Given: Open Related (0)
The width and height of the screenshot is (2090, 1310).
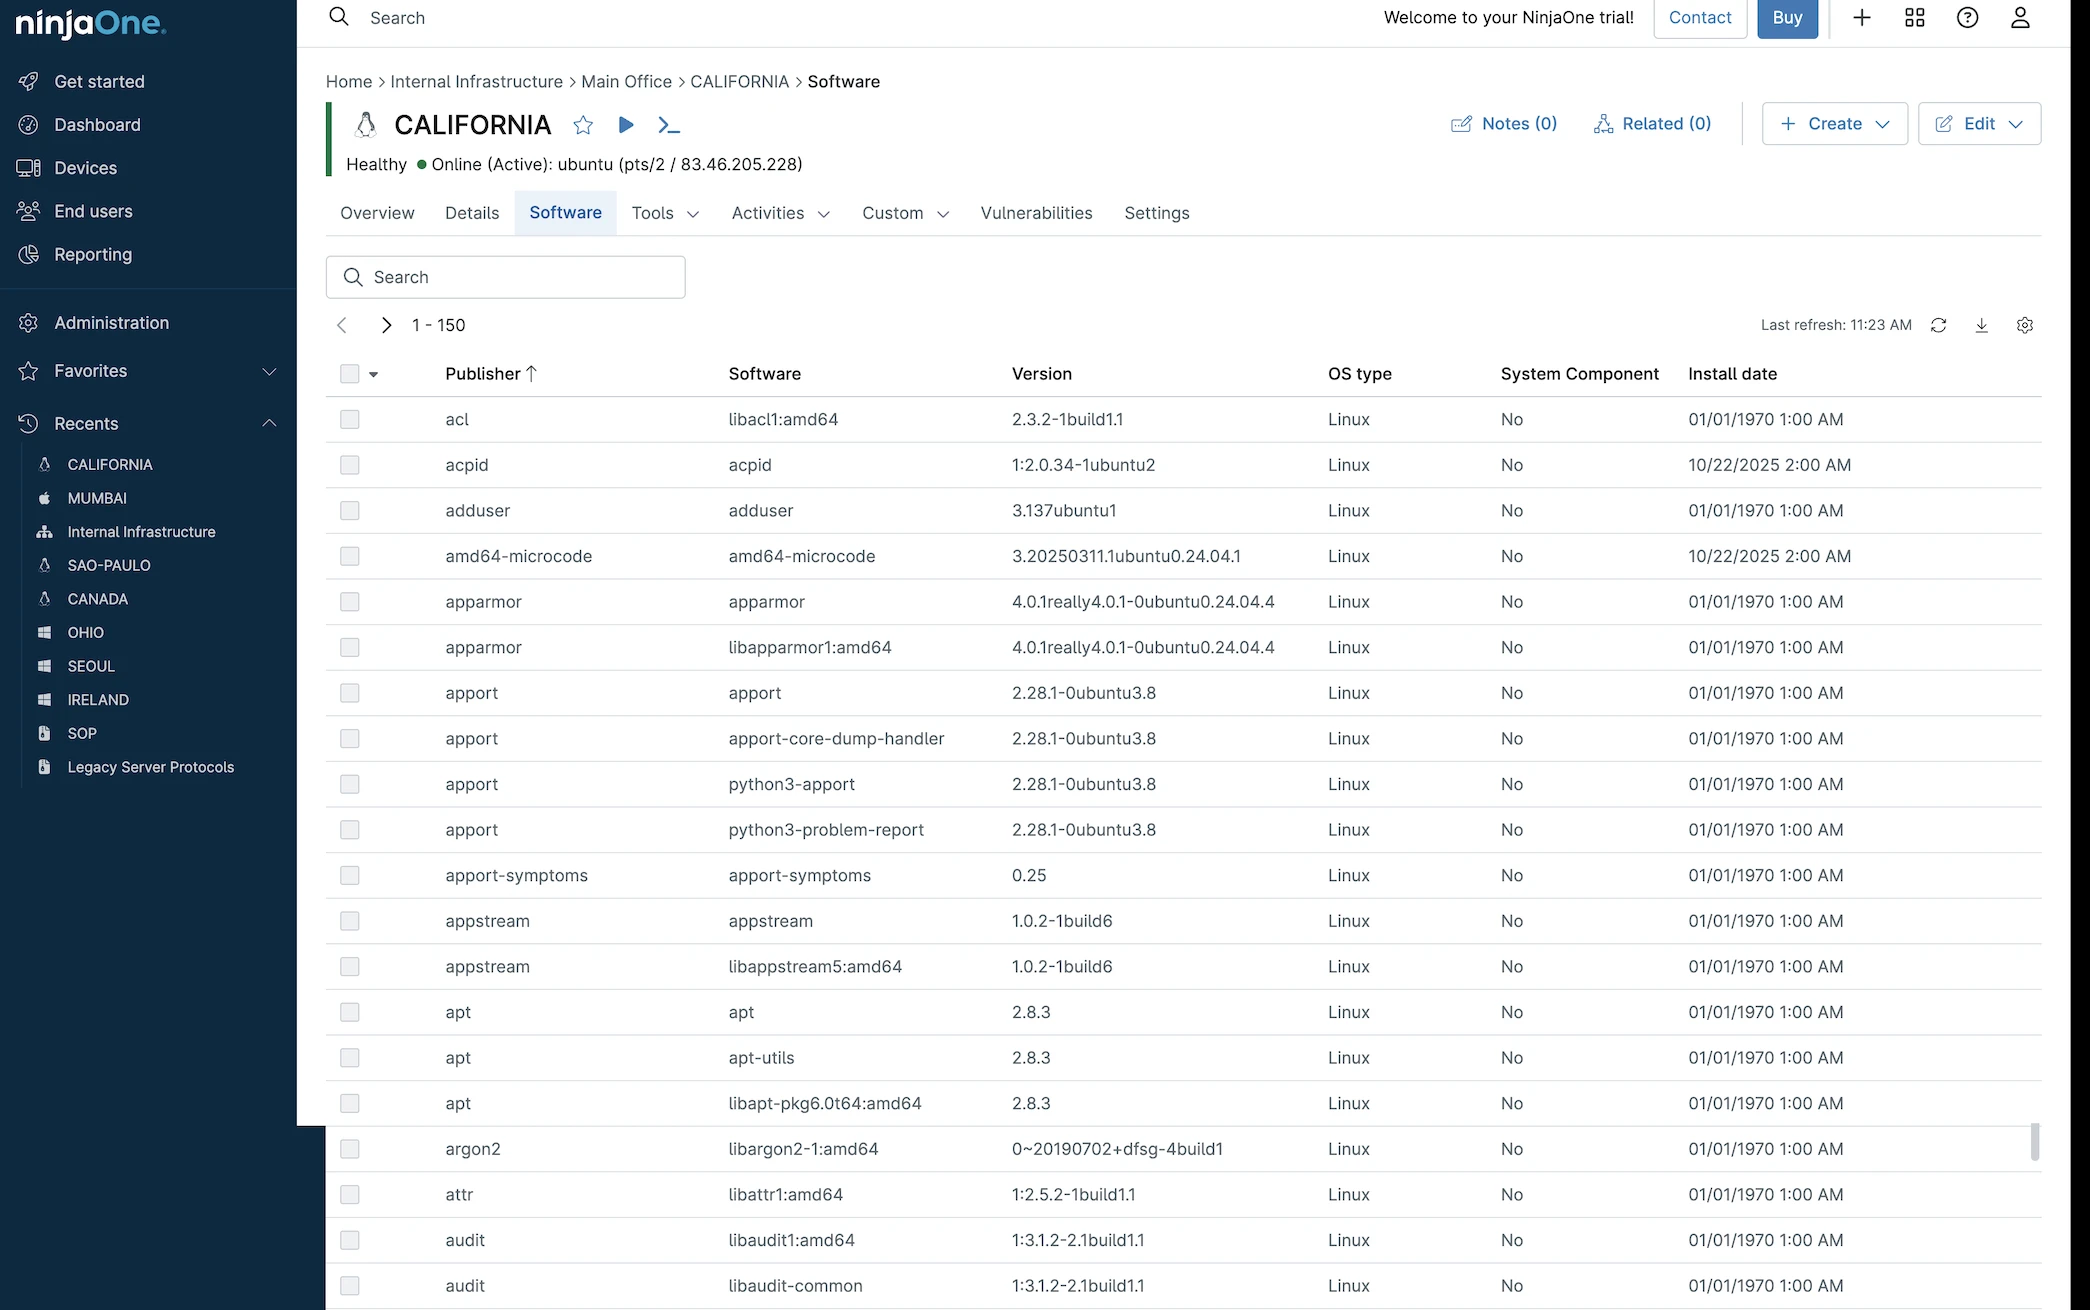Looking at the screenshot, I should (1652, 124).
